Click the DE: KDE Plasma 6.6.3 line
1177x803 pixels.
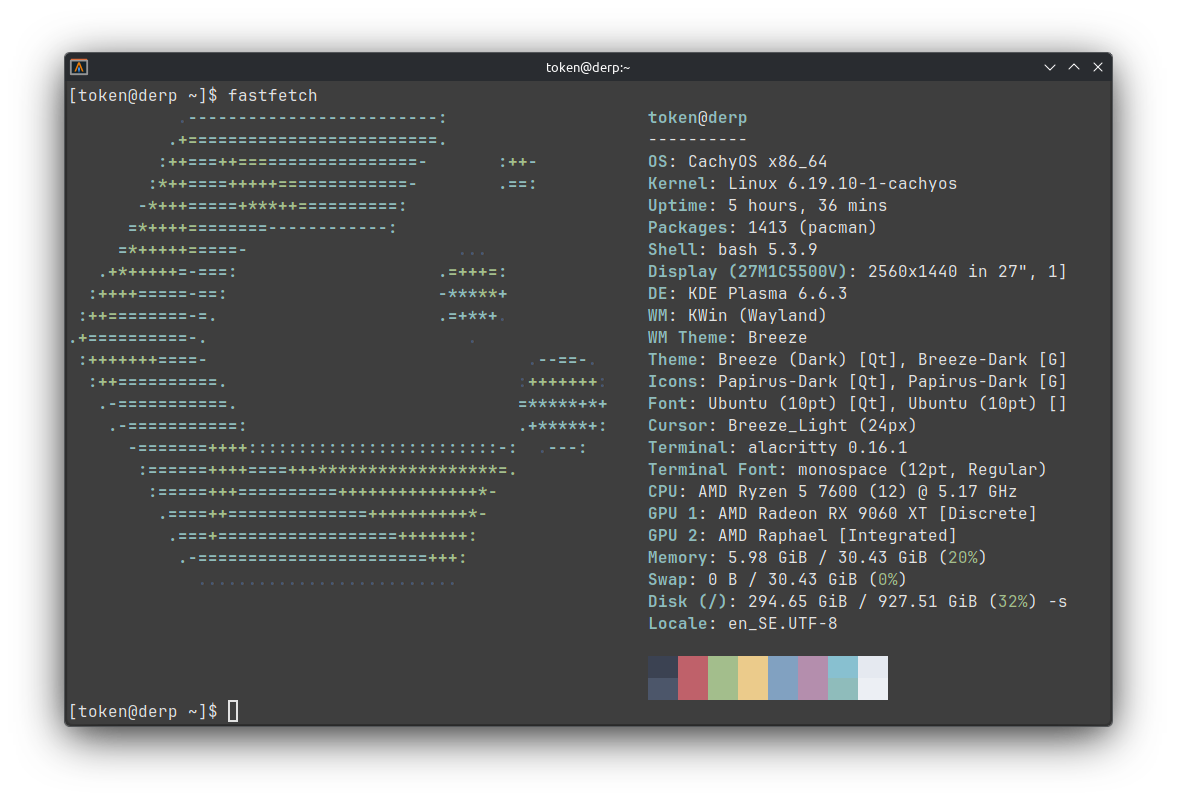click(748, 293)
